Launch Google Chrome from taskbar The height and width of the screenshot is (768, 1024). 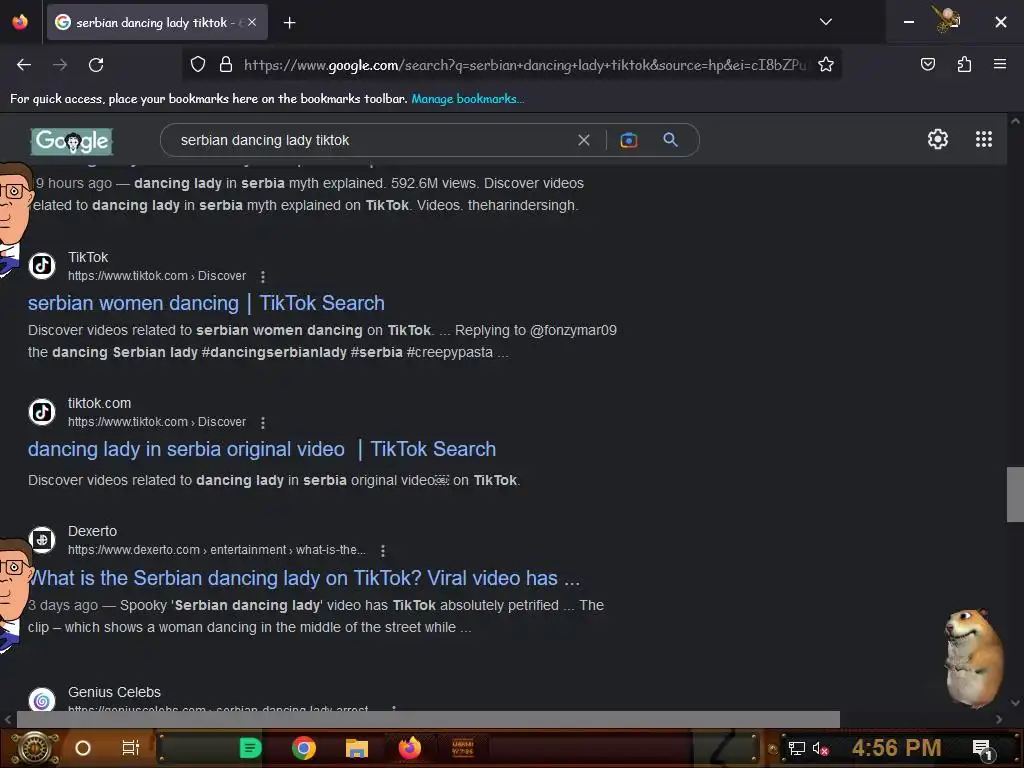(x=304, y=748)
